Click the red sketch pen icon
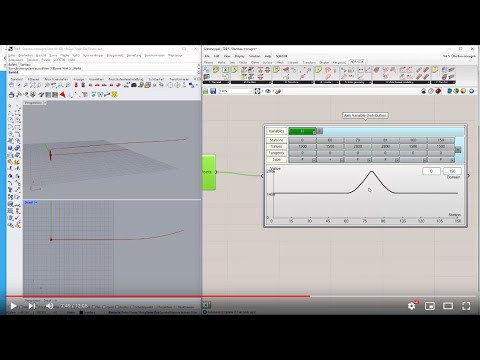This screenshot has width=480, height=360. point(278,91)
